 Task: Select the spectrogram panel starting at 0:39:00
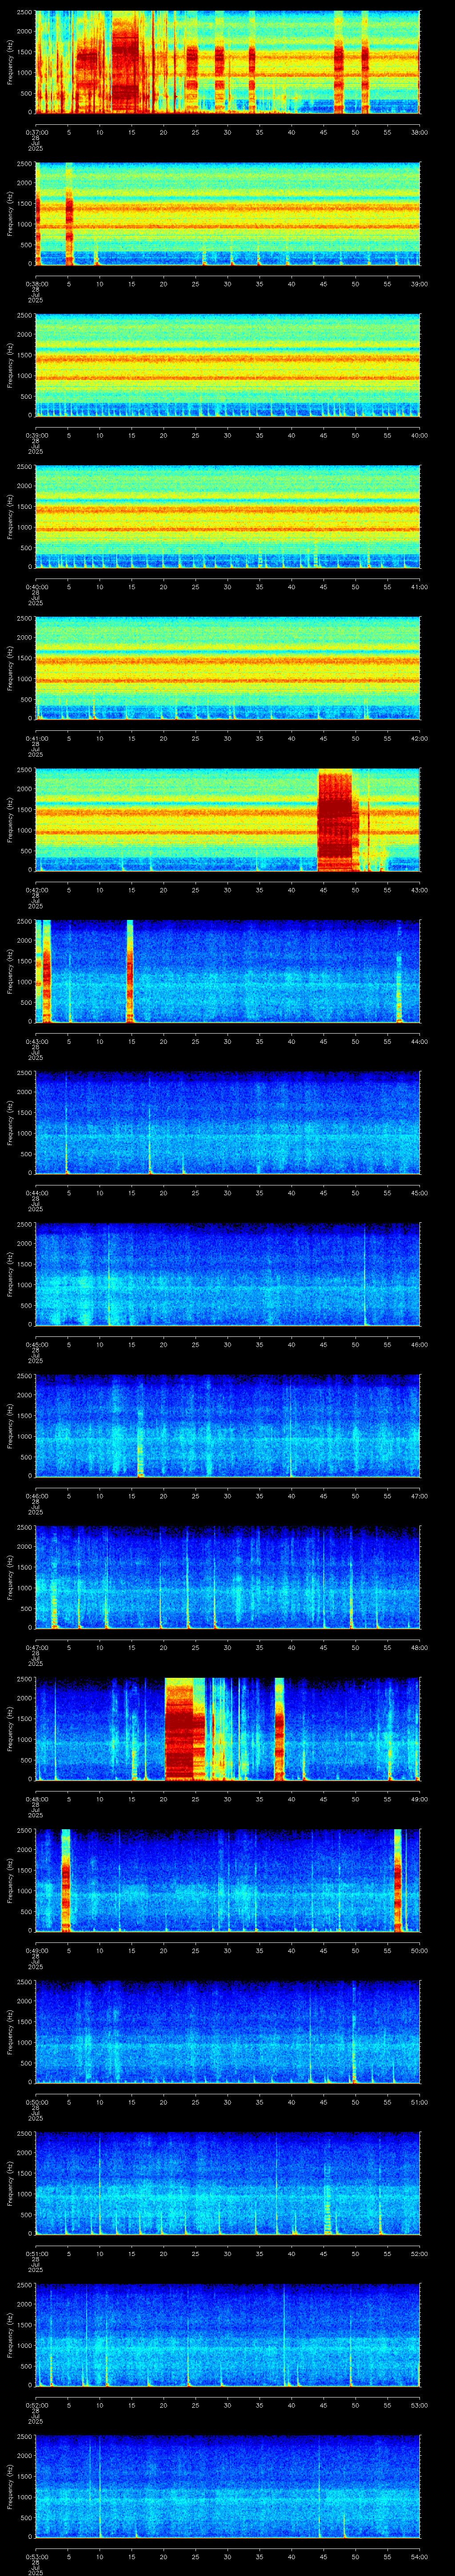click(227, 366)
